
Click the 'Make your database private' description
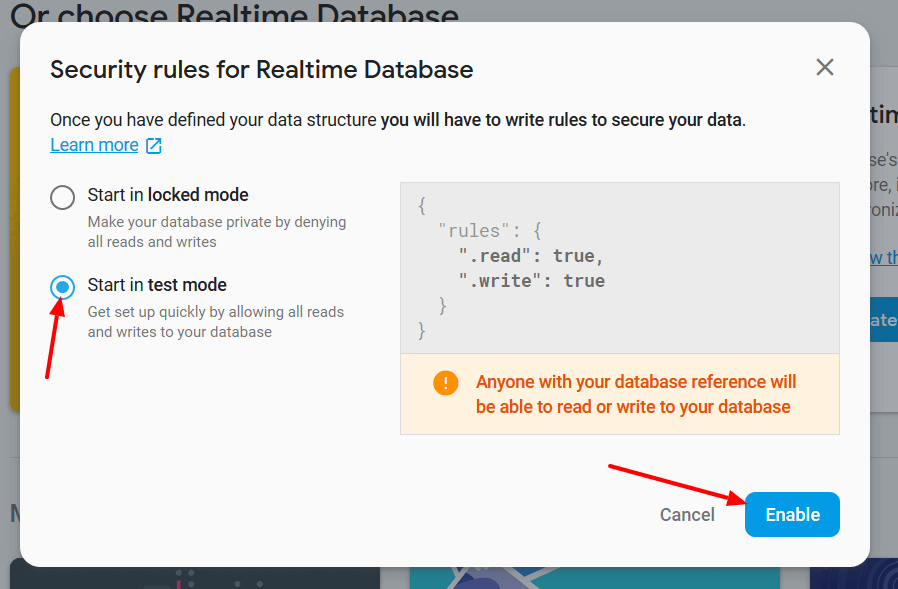(x=216, y=231)
